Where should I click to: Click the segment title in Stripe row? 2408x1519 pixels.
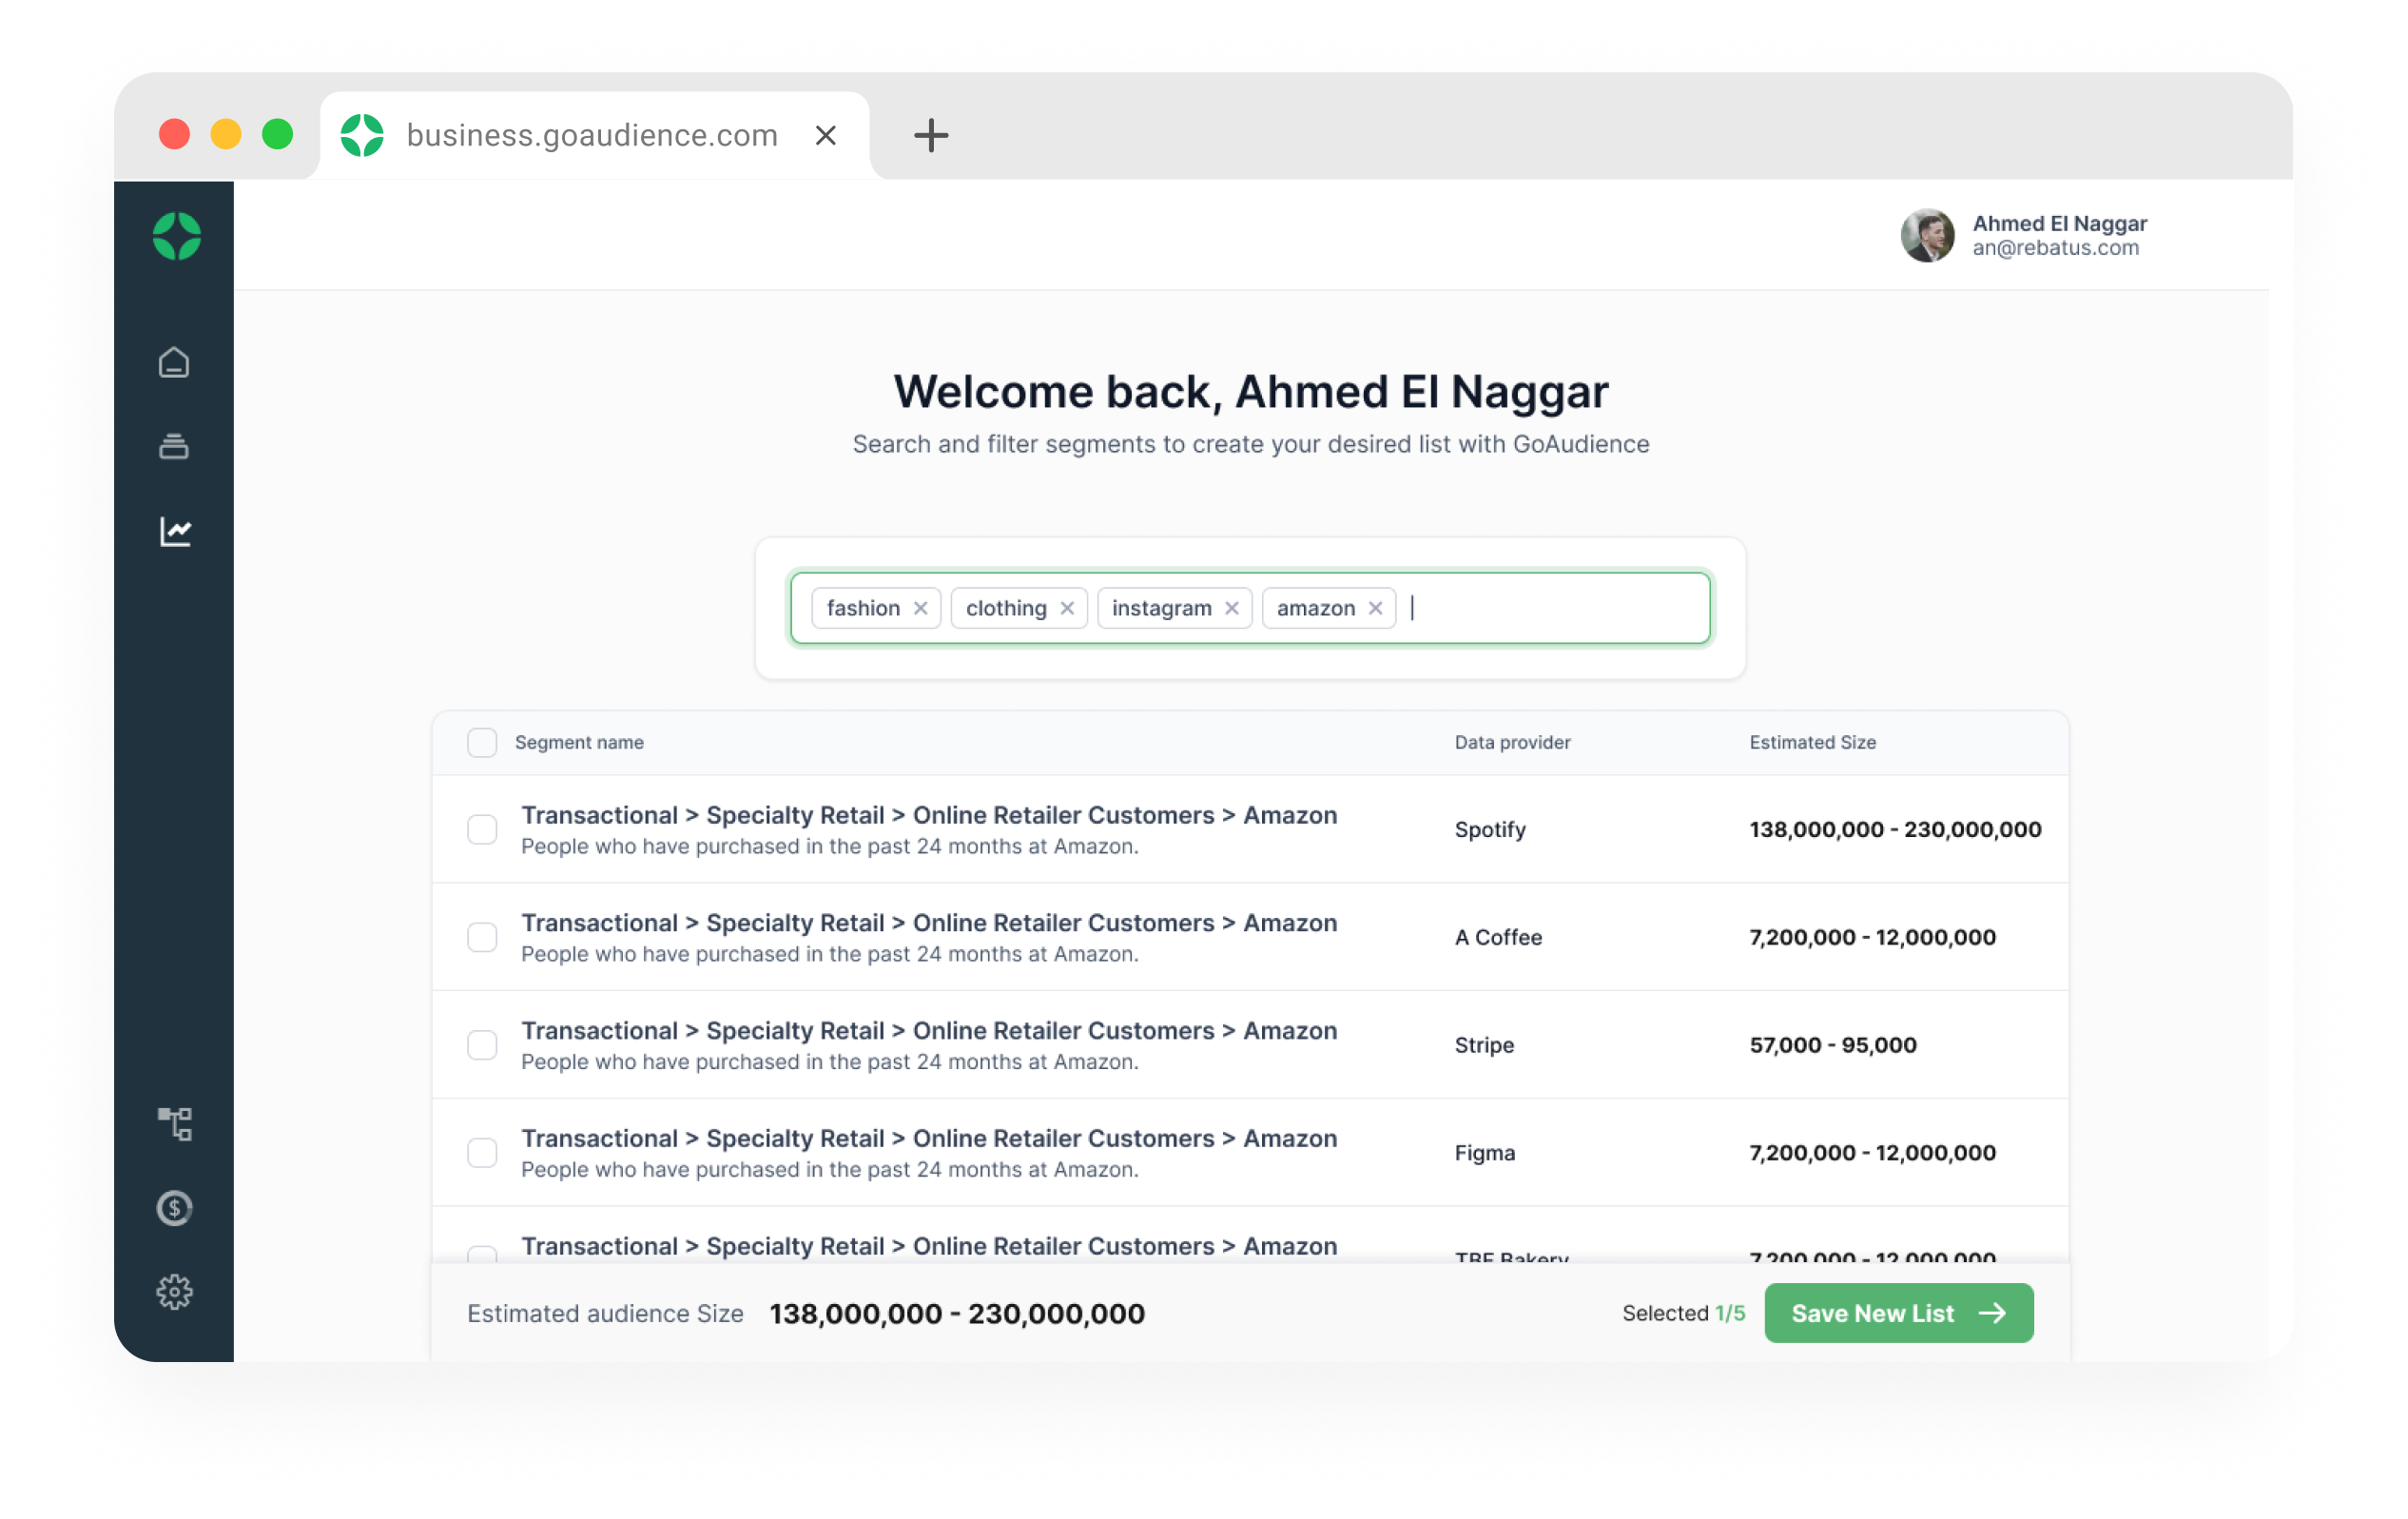pyautogui.click(x=929, y=1030)
